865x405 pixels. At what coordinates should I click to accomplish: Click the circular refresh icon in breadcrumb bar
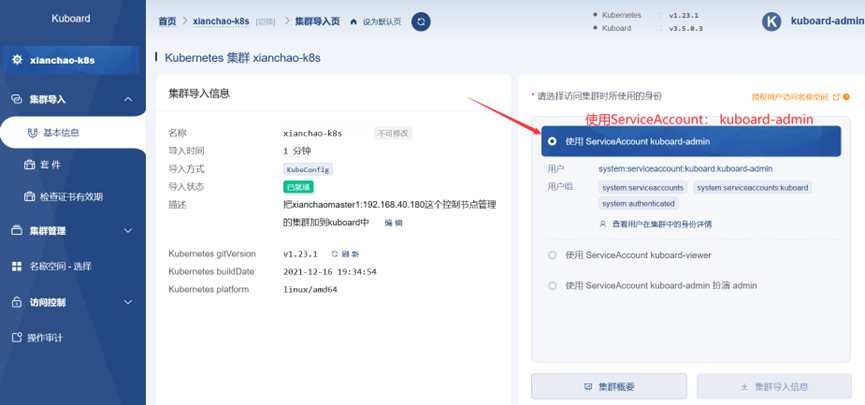pyautogui.click(x=421, y=22)
